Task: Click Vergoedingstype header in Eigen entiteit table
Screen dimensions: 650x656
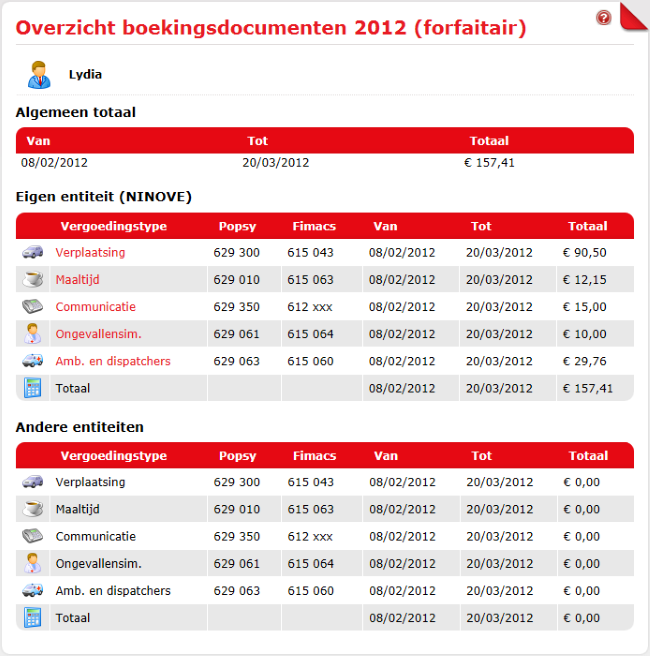Action: click(x=114, y=226)
